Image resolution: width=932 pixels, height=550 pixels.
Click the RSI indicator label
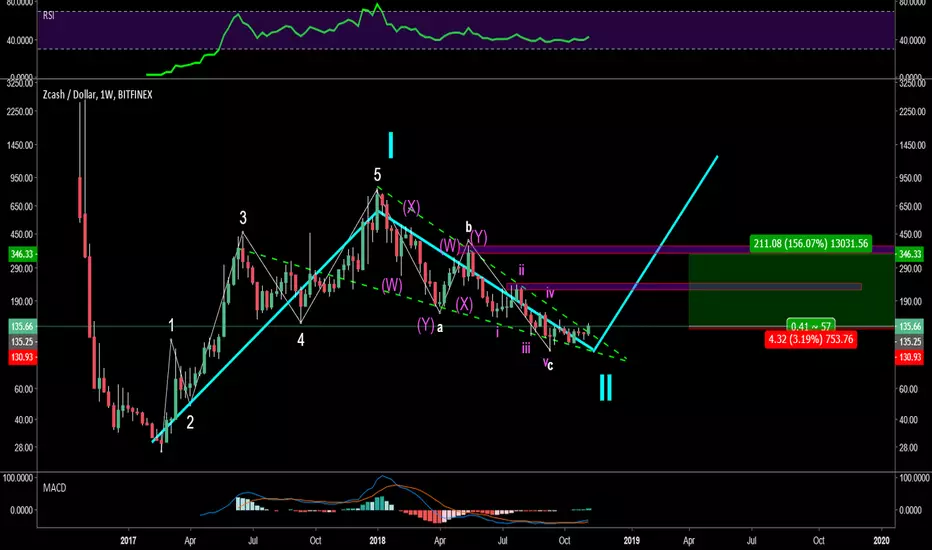(x=49, y=15)
